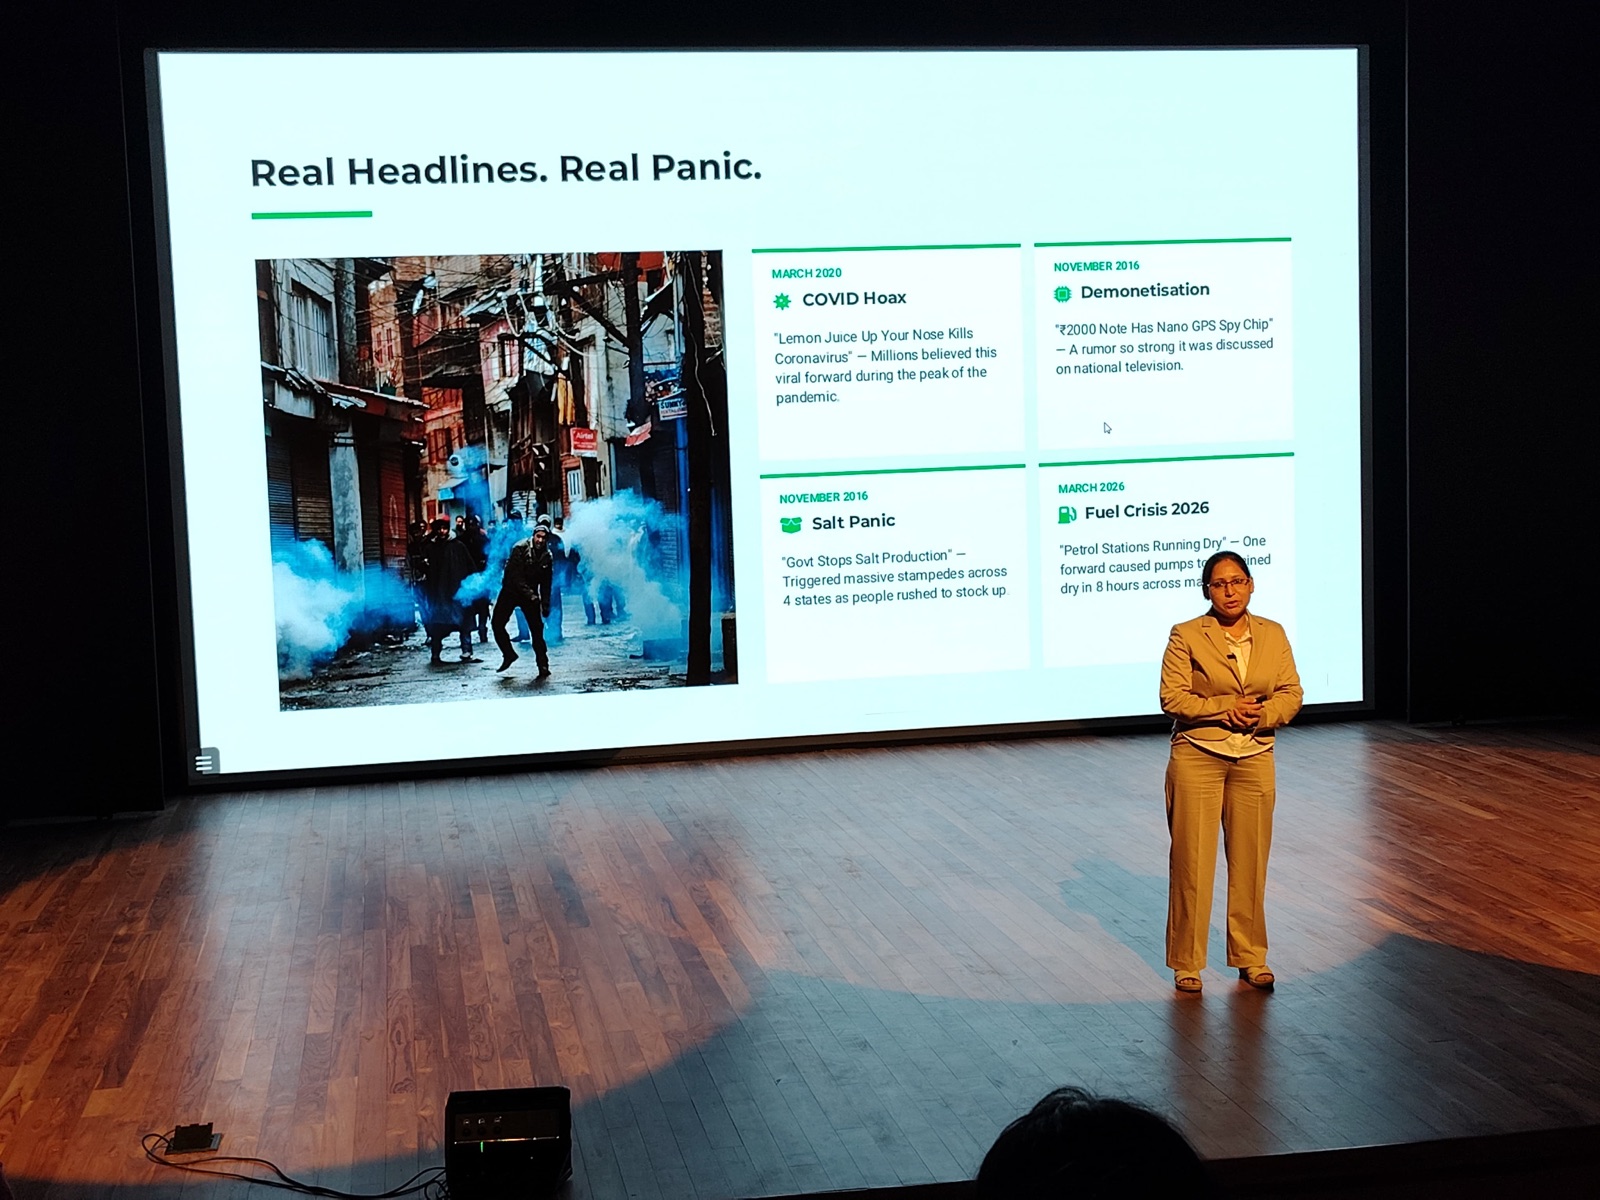
Task: Select the "Fuel Crisis 2026" card heading
Action: pos(1147,510)
